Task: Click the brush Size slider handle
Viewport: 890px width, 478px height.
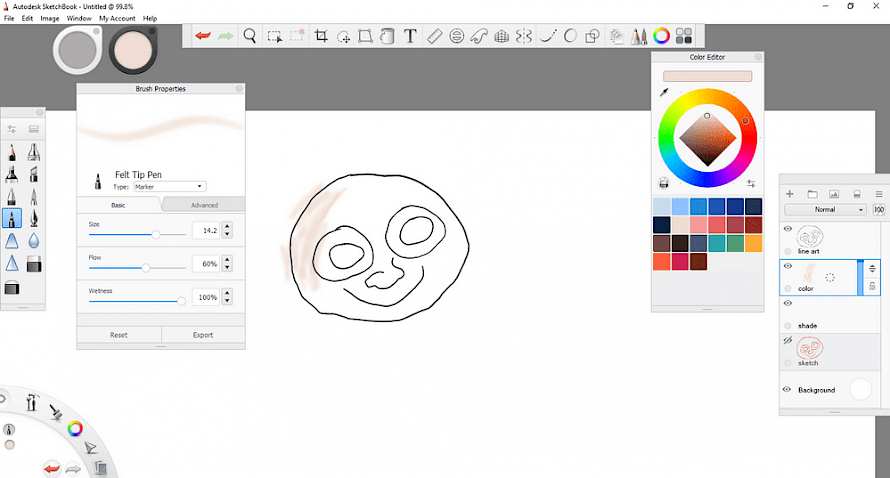Action: [x=156, y=234]
